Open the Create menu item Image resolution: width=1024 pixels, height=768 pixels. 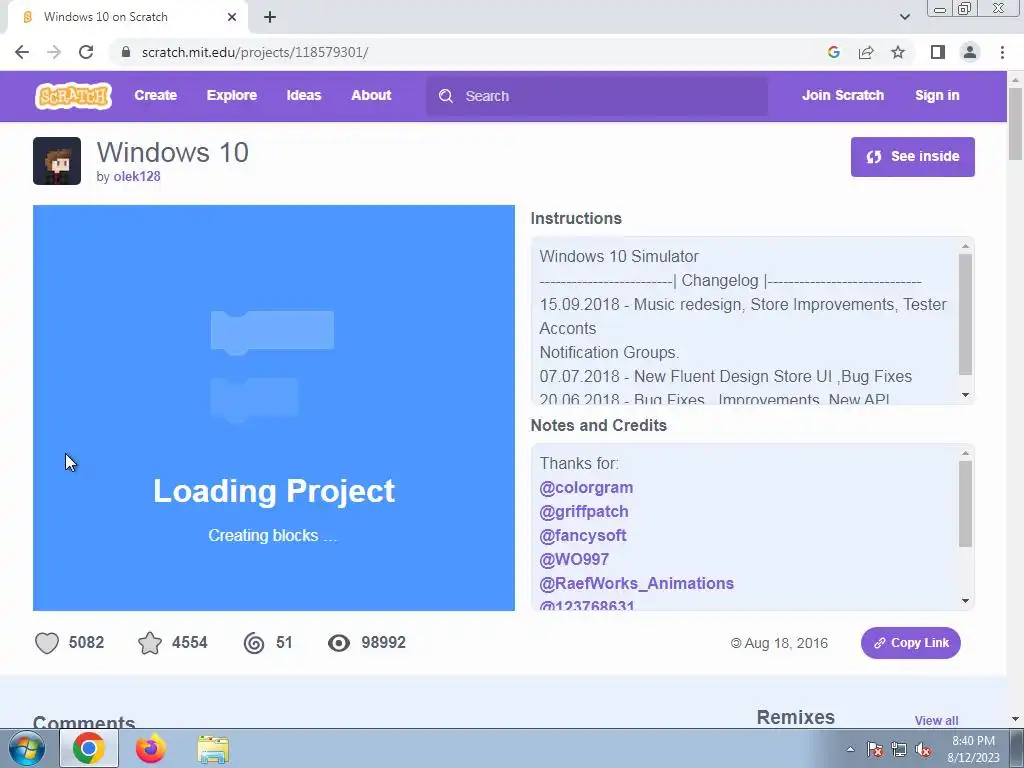tap(155, 95)
